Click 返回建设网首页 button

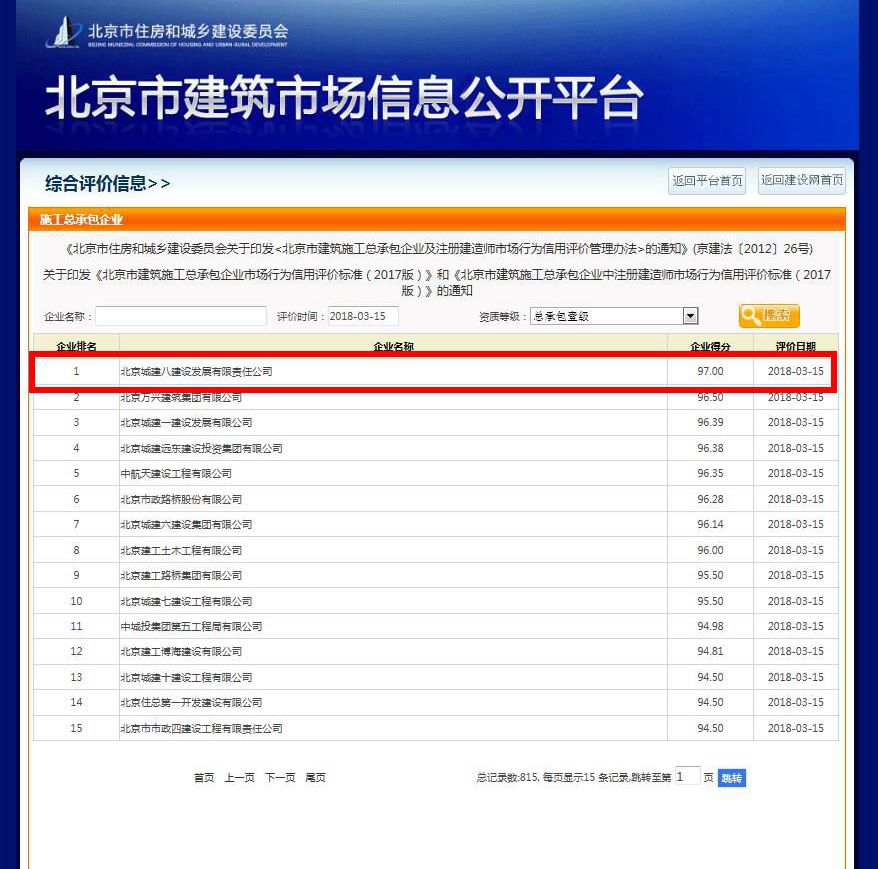(x=801, y=180)
